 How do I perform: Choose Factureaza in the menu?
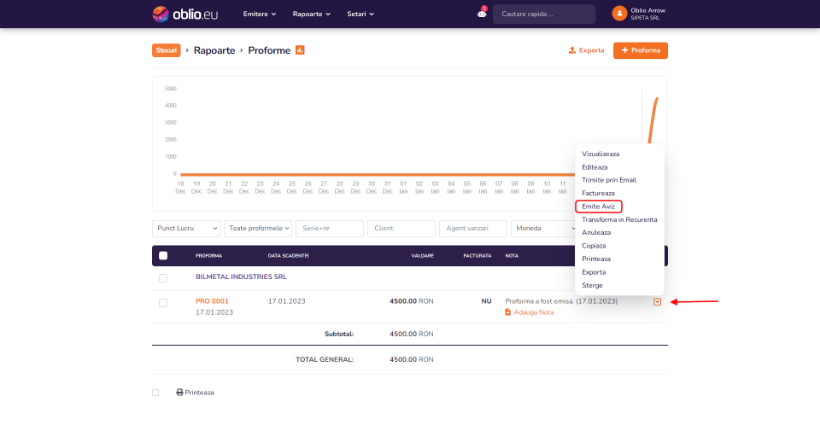(x=598, y=193)
